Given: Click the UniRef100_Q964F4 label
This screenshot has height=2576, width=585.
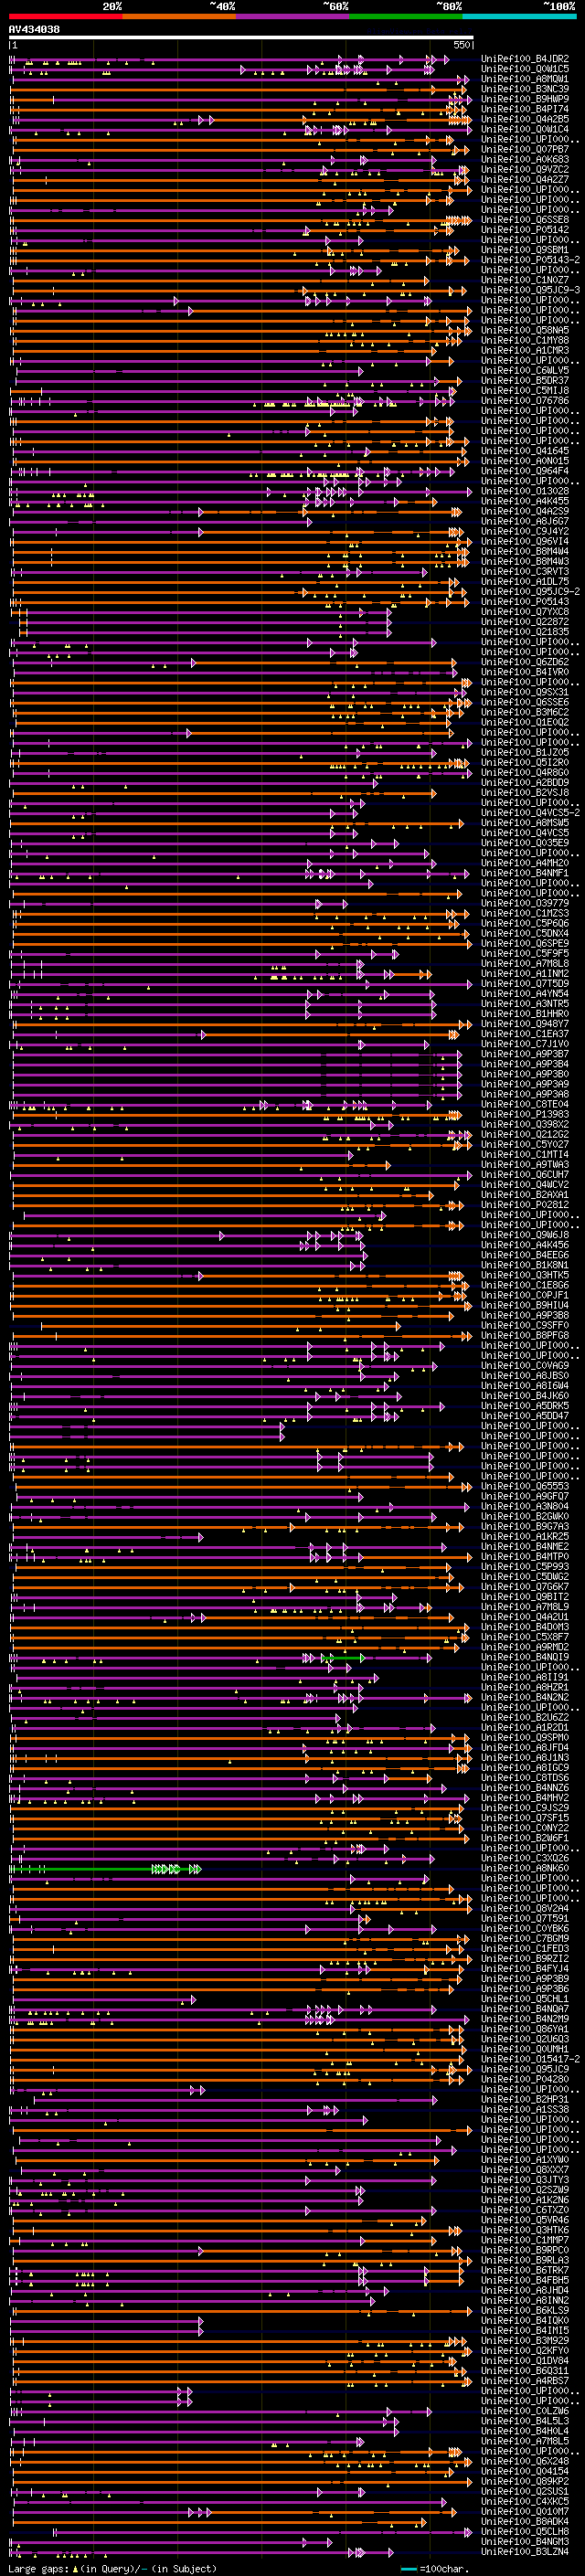Looking at the screenshot, I should click(x=525, y=471).
